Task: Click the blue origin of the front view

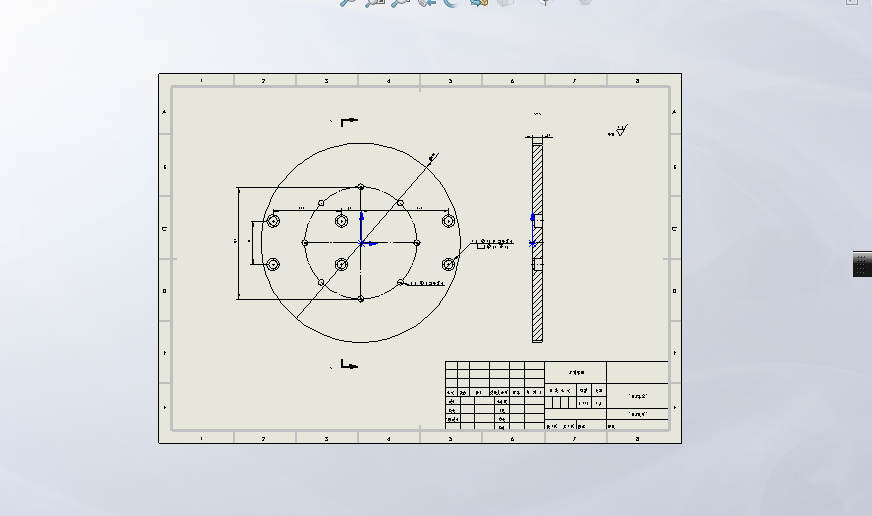Action: coord(361,243)
